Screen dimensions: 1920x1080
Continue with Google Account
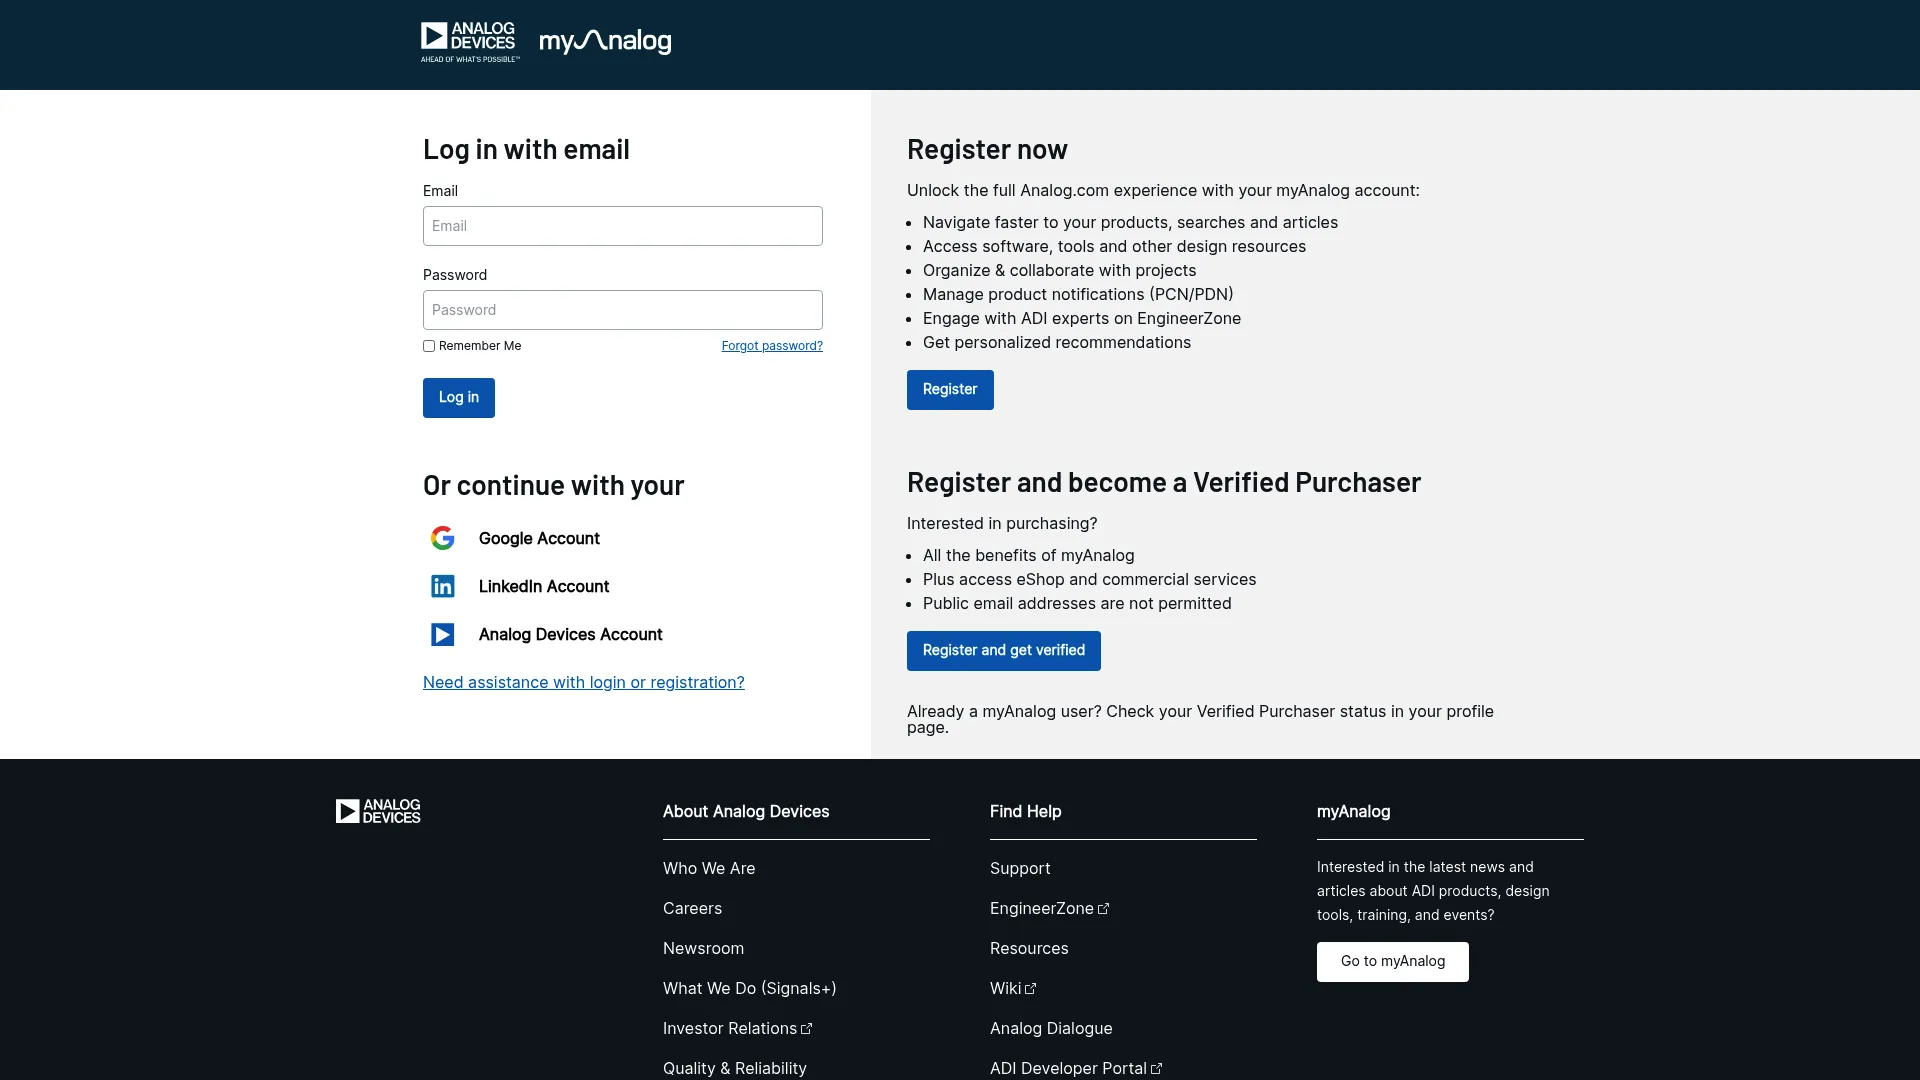539,538
